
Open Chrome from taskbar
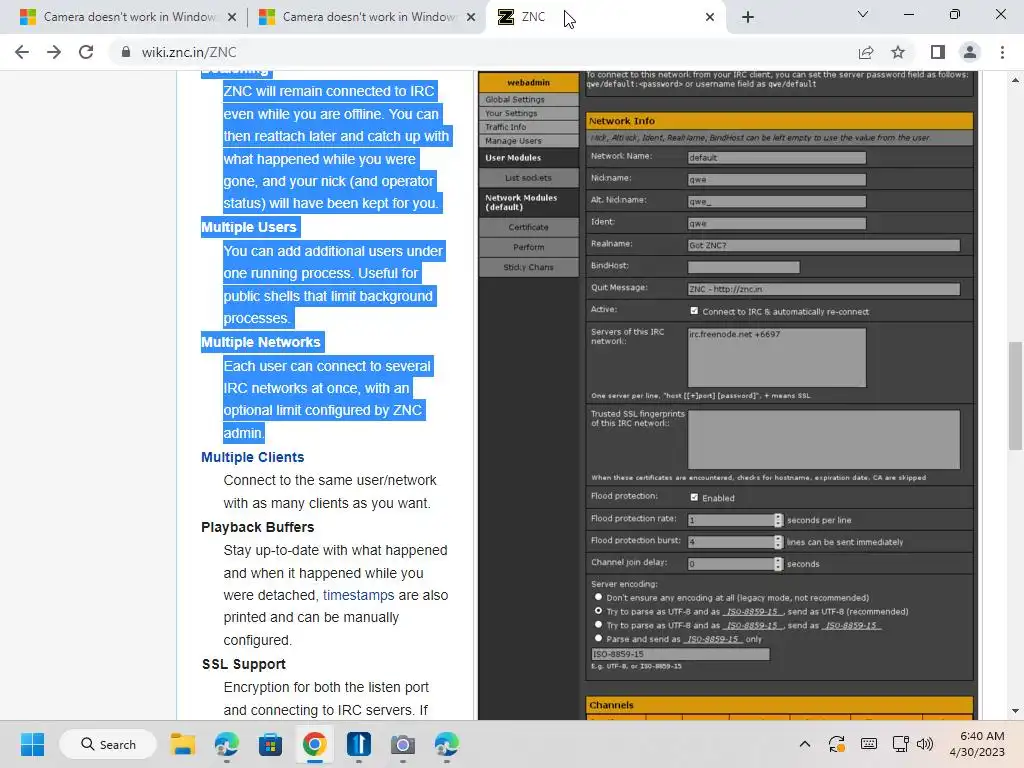tap(314, 744)
